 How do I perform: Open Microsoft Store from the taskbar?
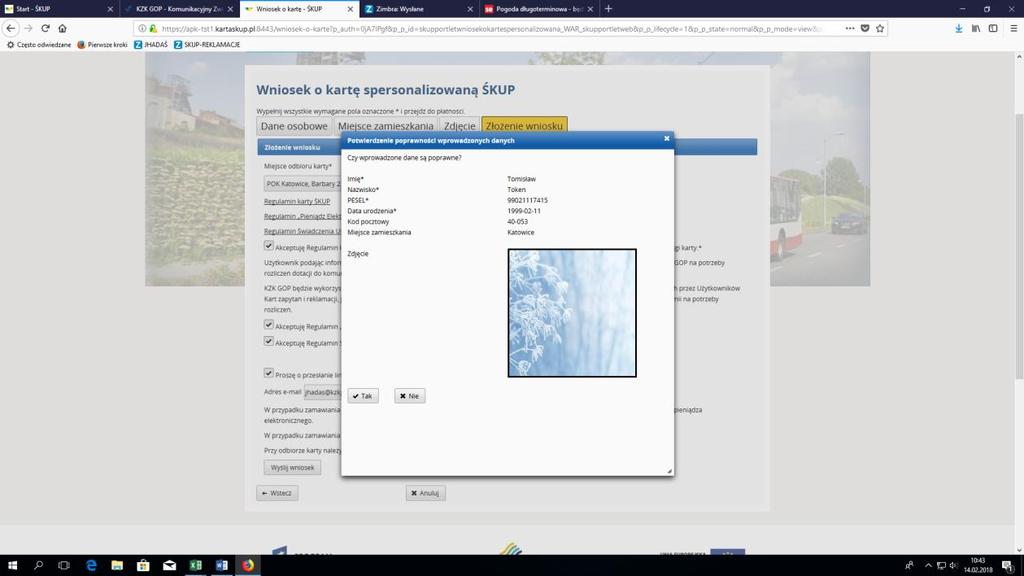(x=143, y=566)
